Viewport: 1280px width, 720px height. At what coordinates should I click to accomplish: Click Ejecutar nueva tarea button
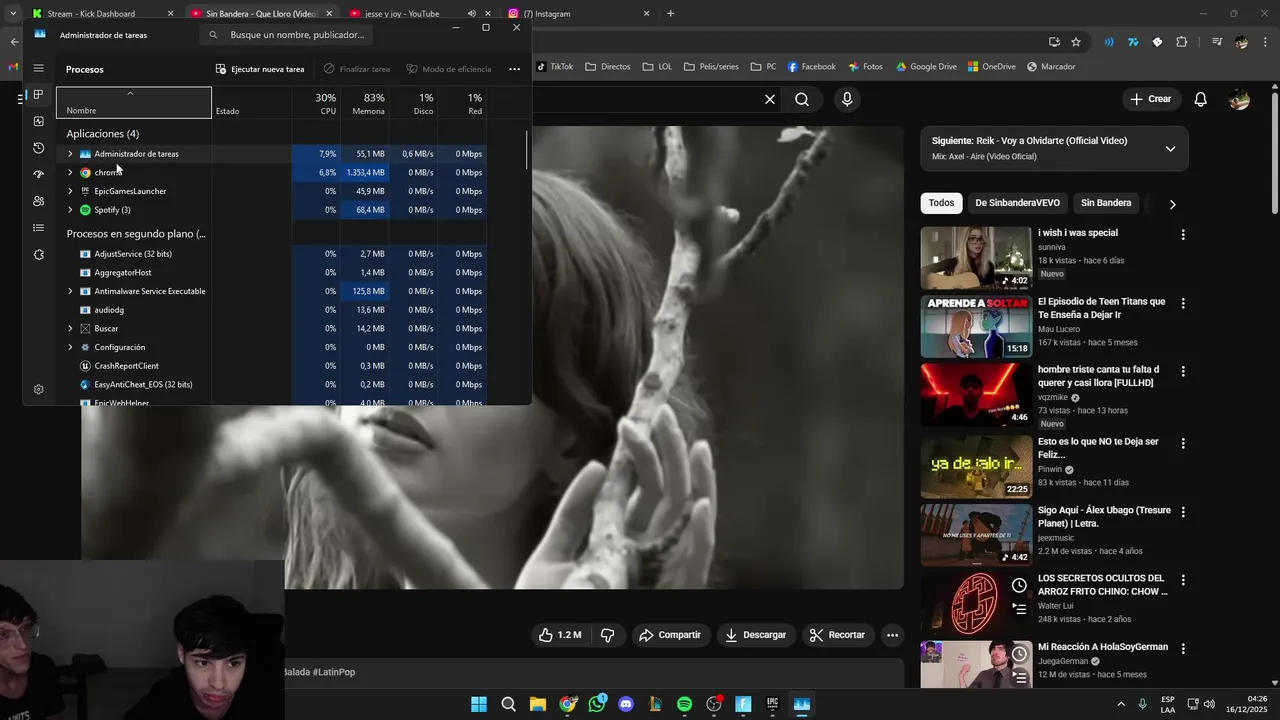(x=260, y=69)
